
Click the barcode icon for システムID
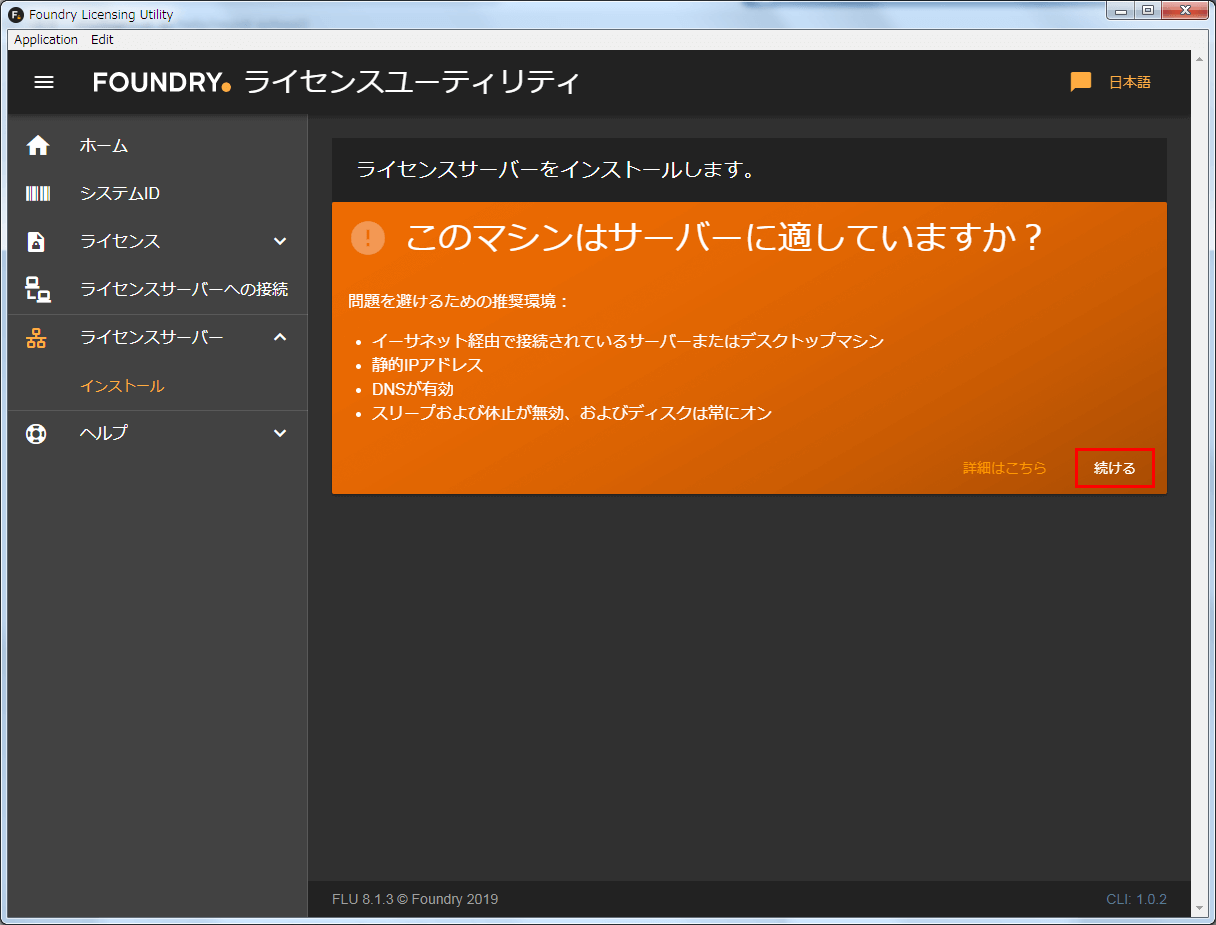tap(37, 194)
